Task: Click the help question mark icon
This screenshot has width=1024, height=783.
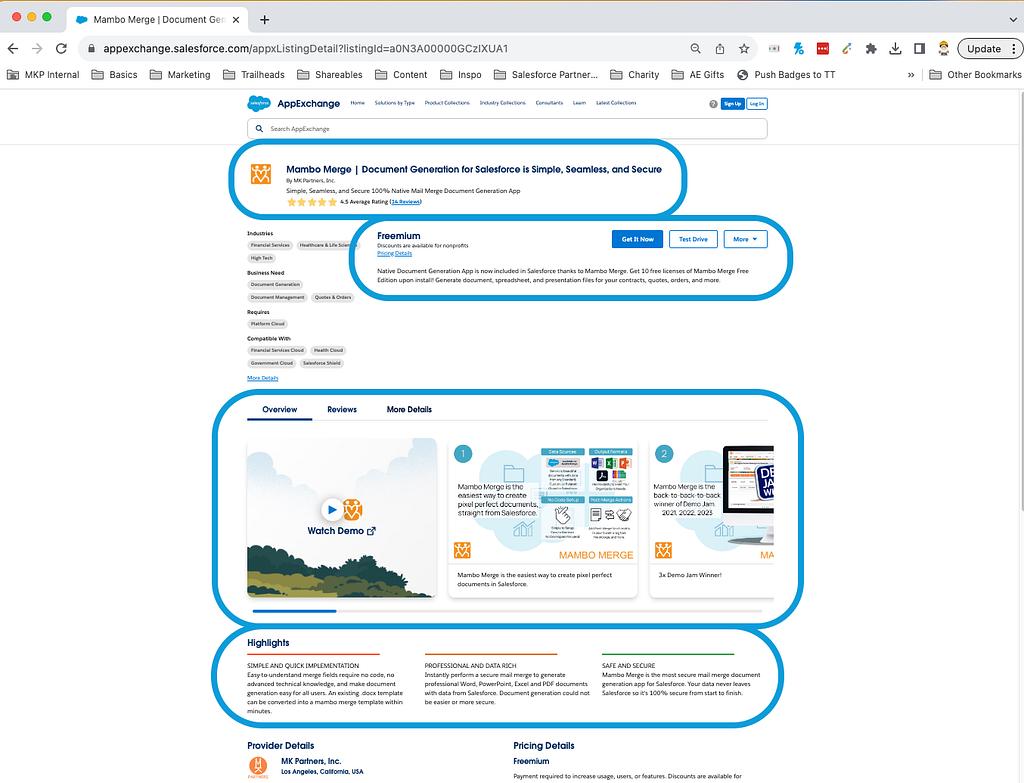Action: tap(713, 104)
